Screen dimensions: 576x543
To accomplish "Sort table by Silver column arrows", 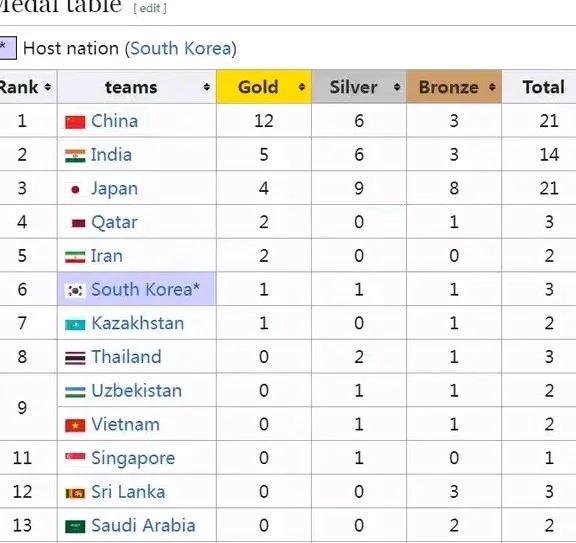I will [x=397, y=87].
